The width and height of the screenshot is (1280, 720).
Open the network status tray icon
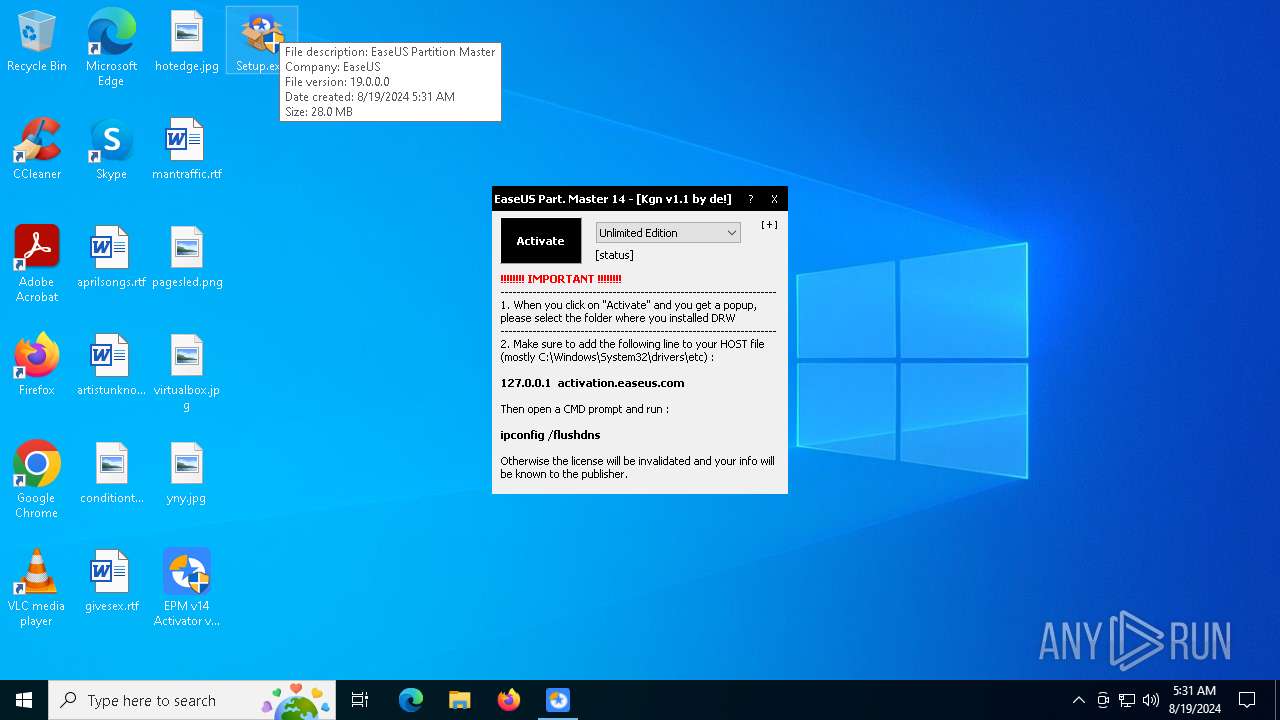(x=1127, y=700)
